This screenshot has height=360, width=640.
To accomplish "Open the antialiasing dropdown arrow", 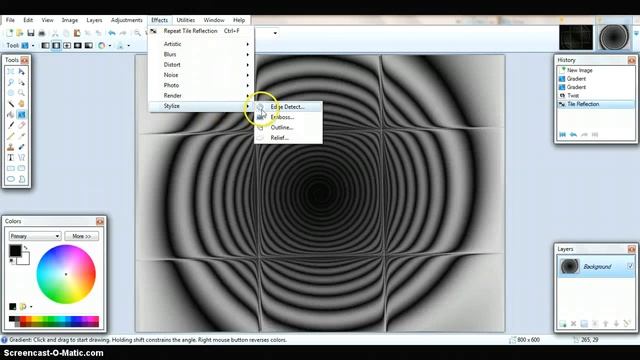I will coord(129,45).
